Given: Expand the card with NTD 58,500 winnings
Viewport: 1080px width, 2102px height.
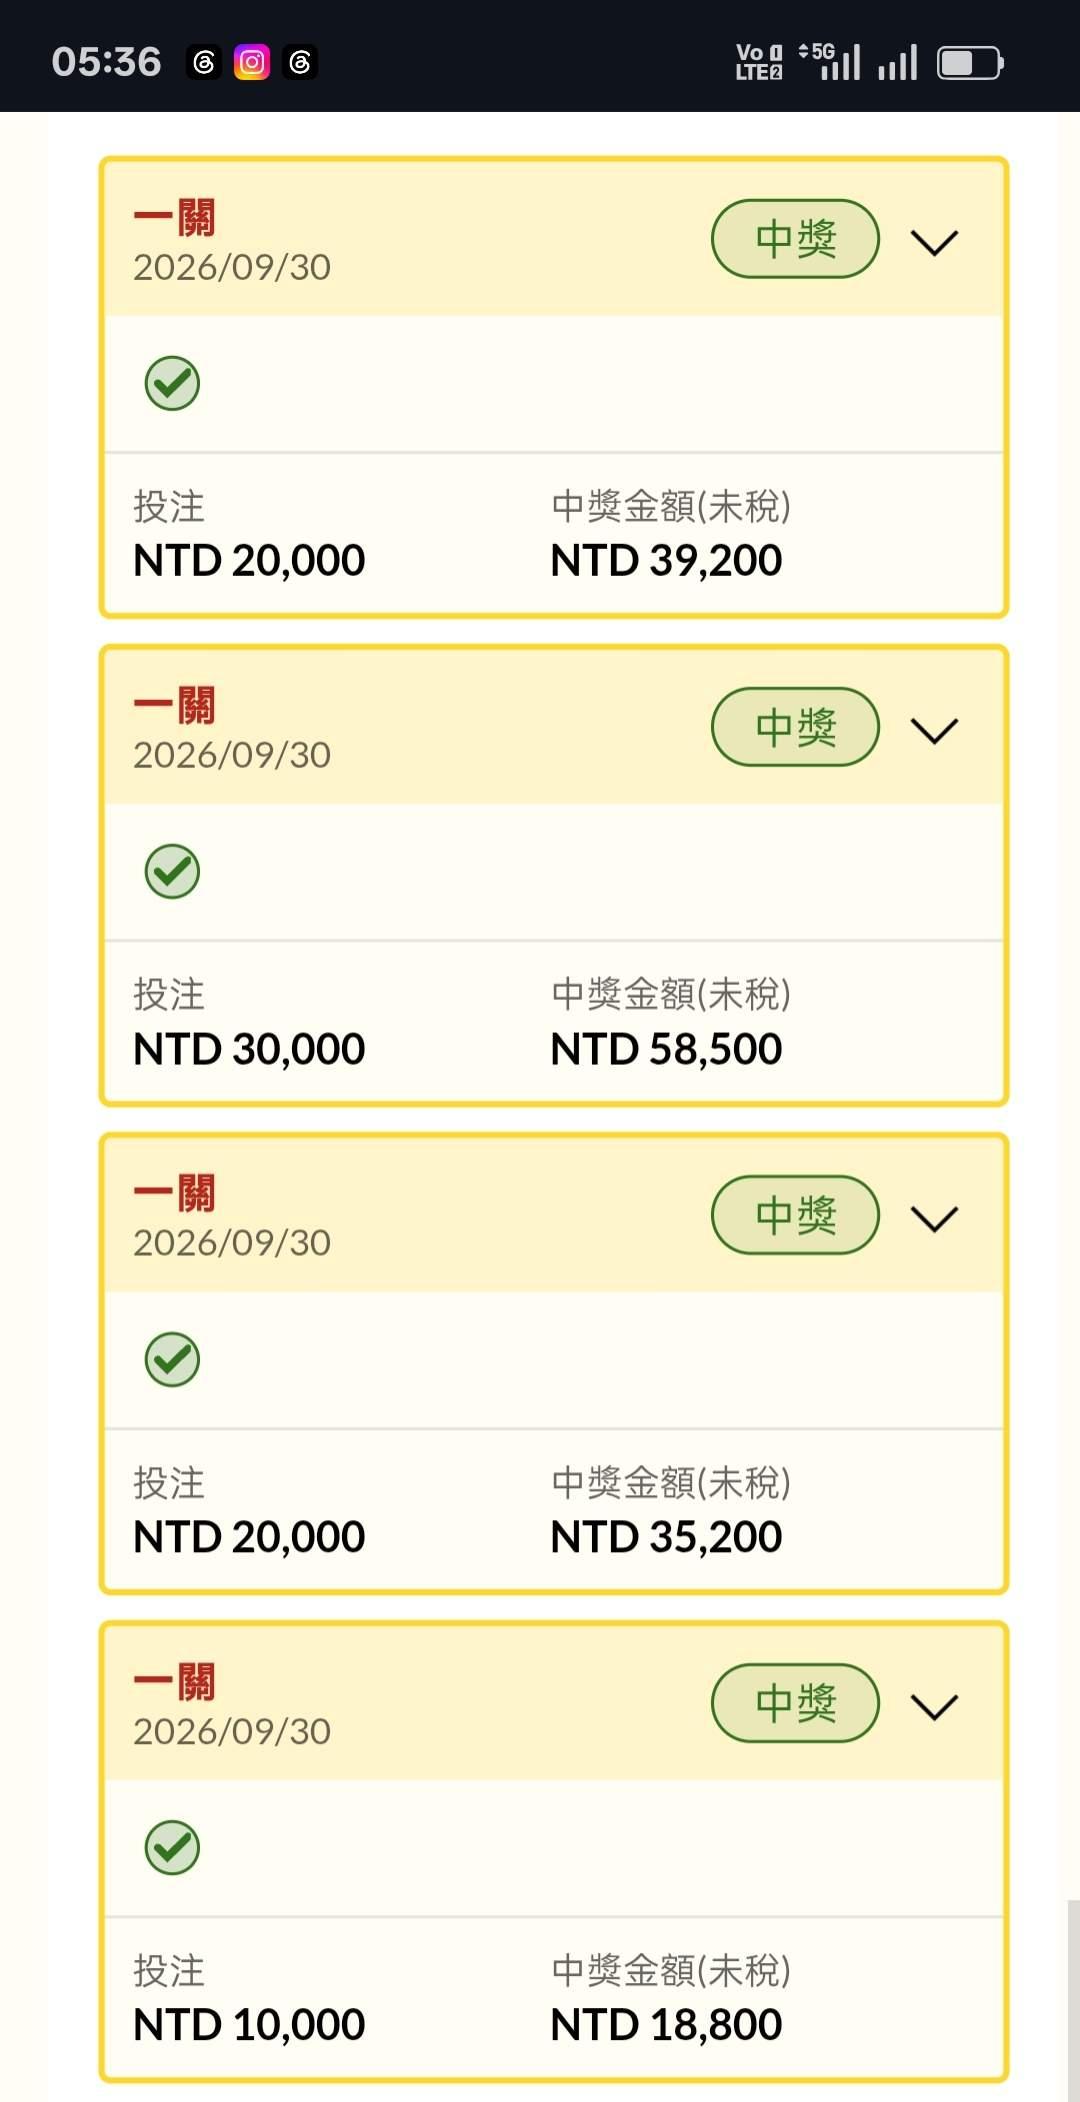Looking at the screenshot, I should (935, 731).
